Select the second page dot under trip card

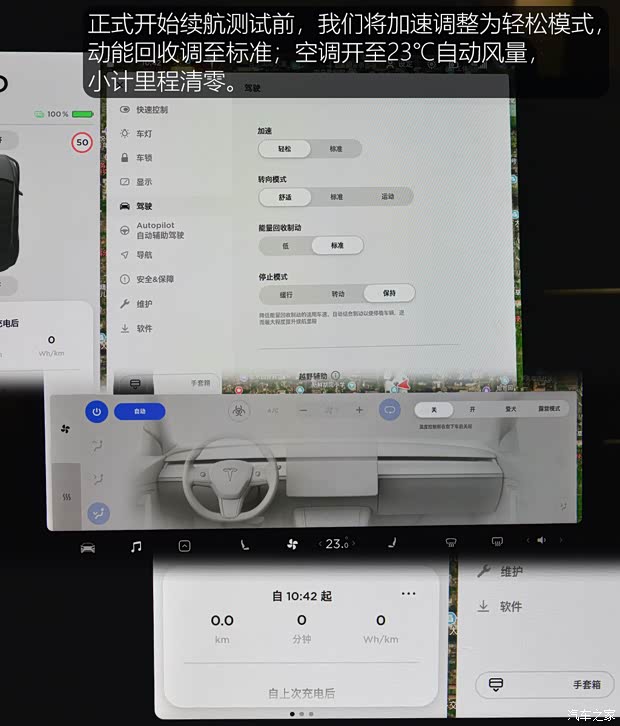point(302,714)
